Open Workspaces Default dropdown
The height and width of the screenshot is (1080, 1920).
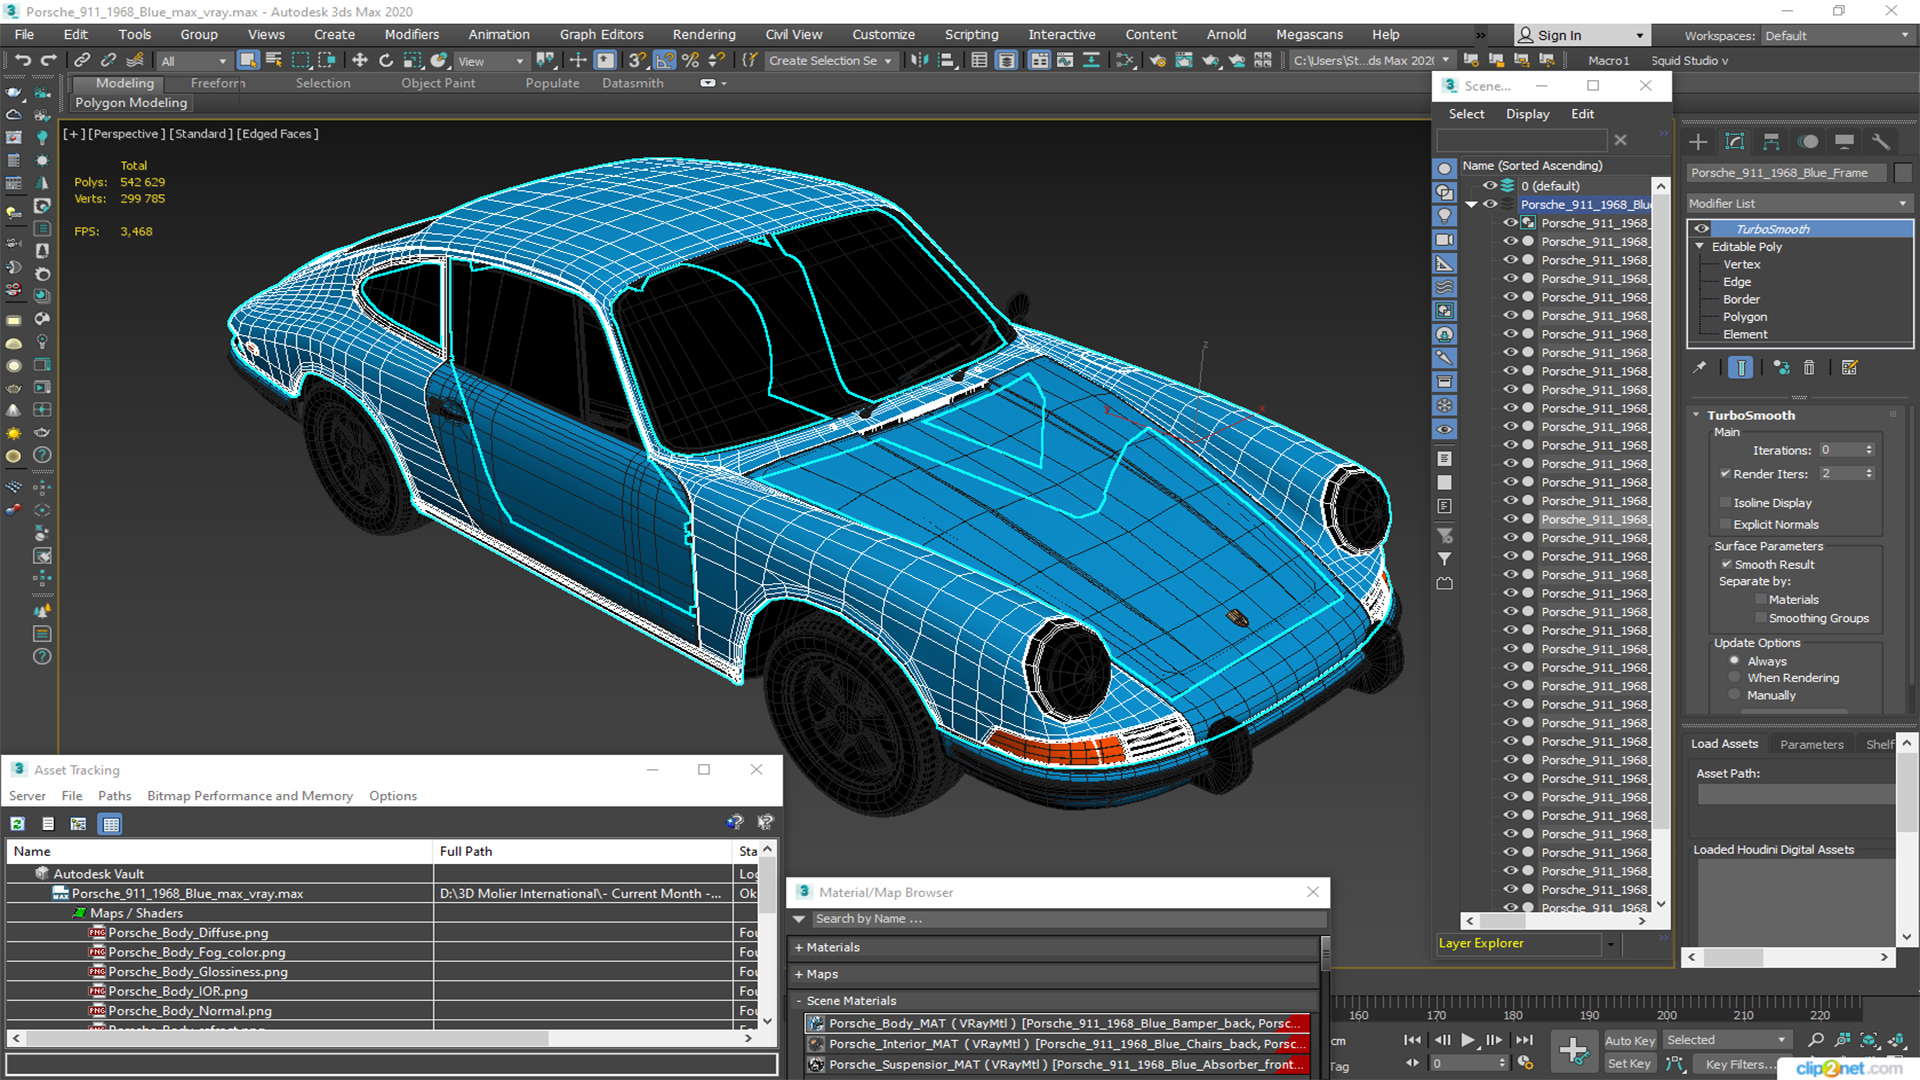1836,35
